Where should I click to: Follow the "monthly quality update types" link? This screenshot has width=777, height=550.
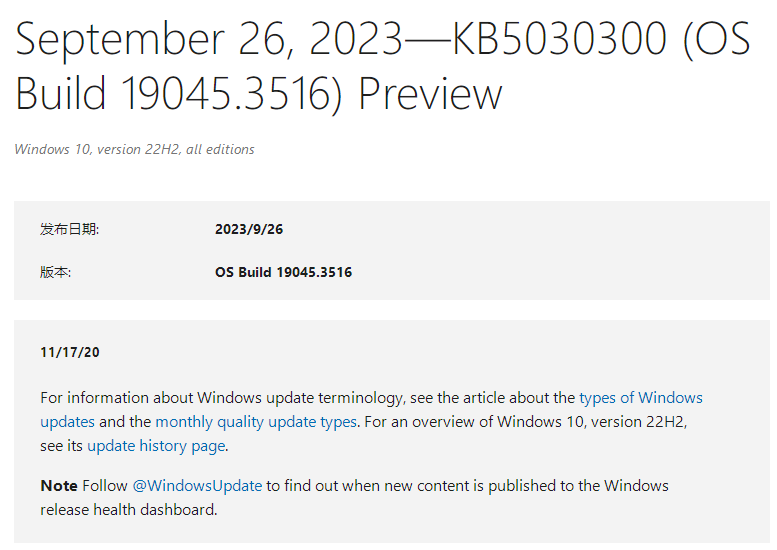click(x=256, y=422)
